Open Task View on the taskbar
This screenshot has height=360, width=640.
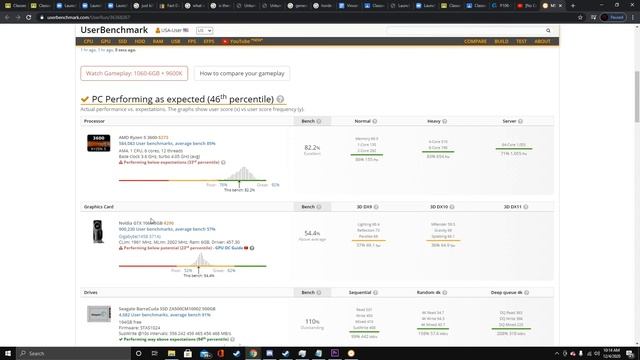point(155,353)
